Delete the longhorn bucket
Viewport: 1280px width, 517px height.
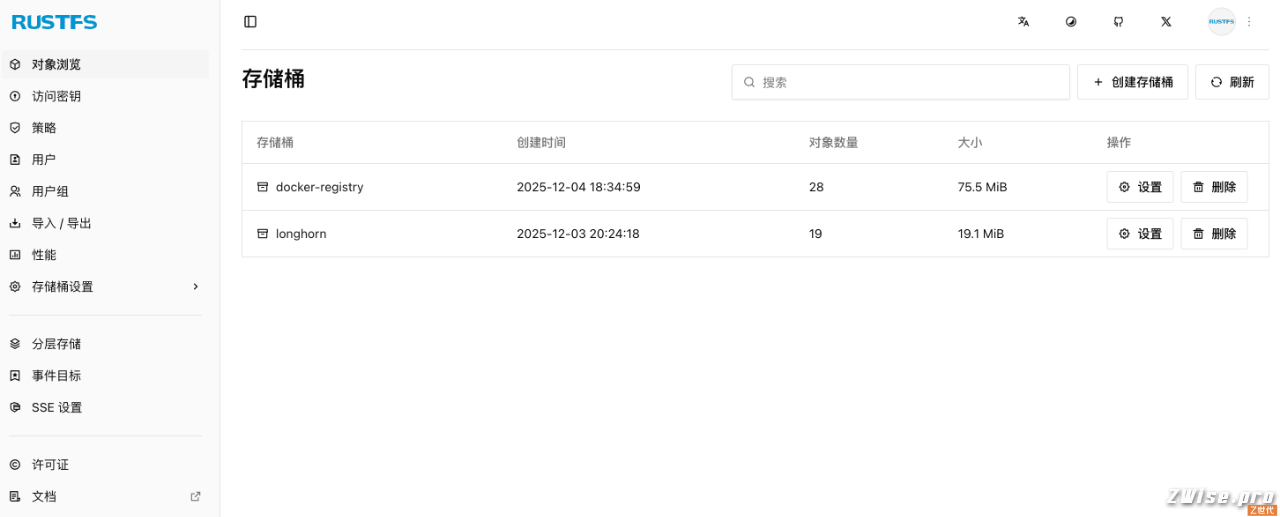1213,234
